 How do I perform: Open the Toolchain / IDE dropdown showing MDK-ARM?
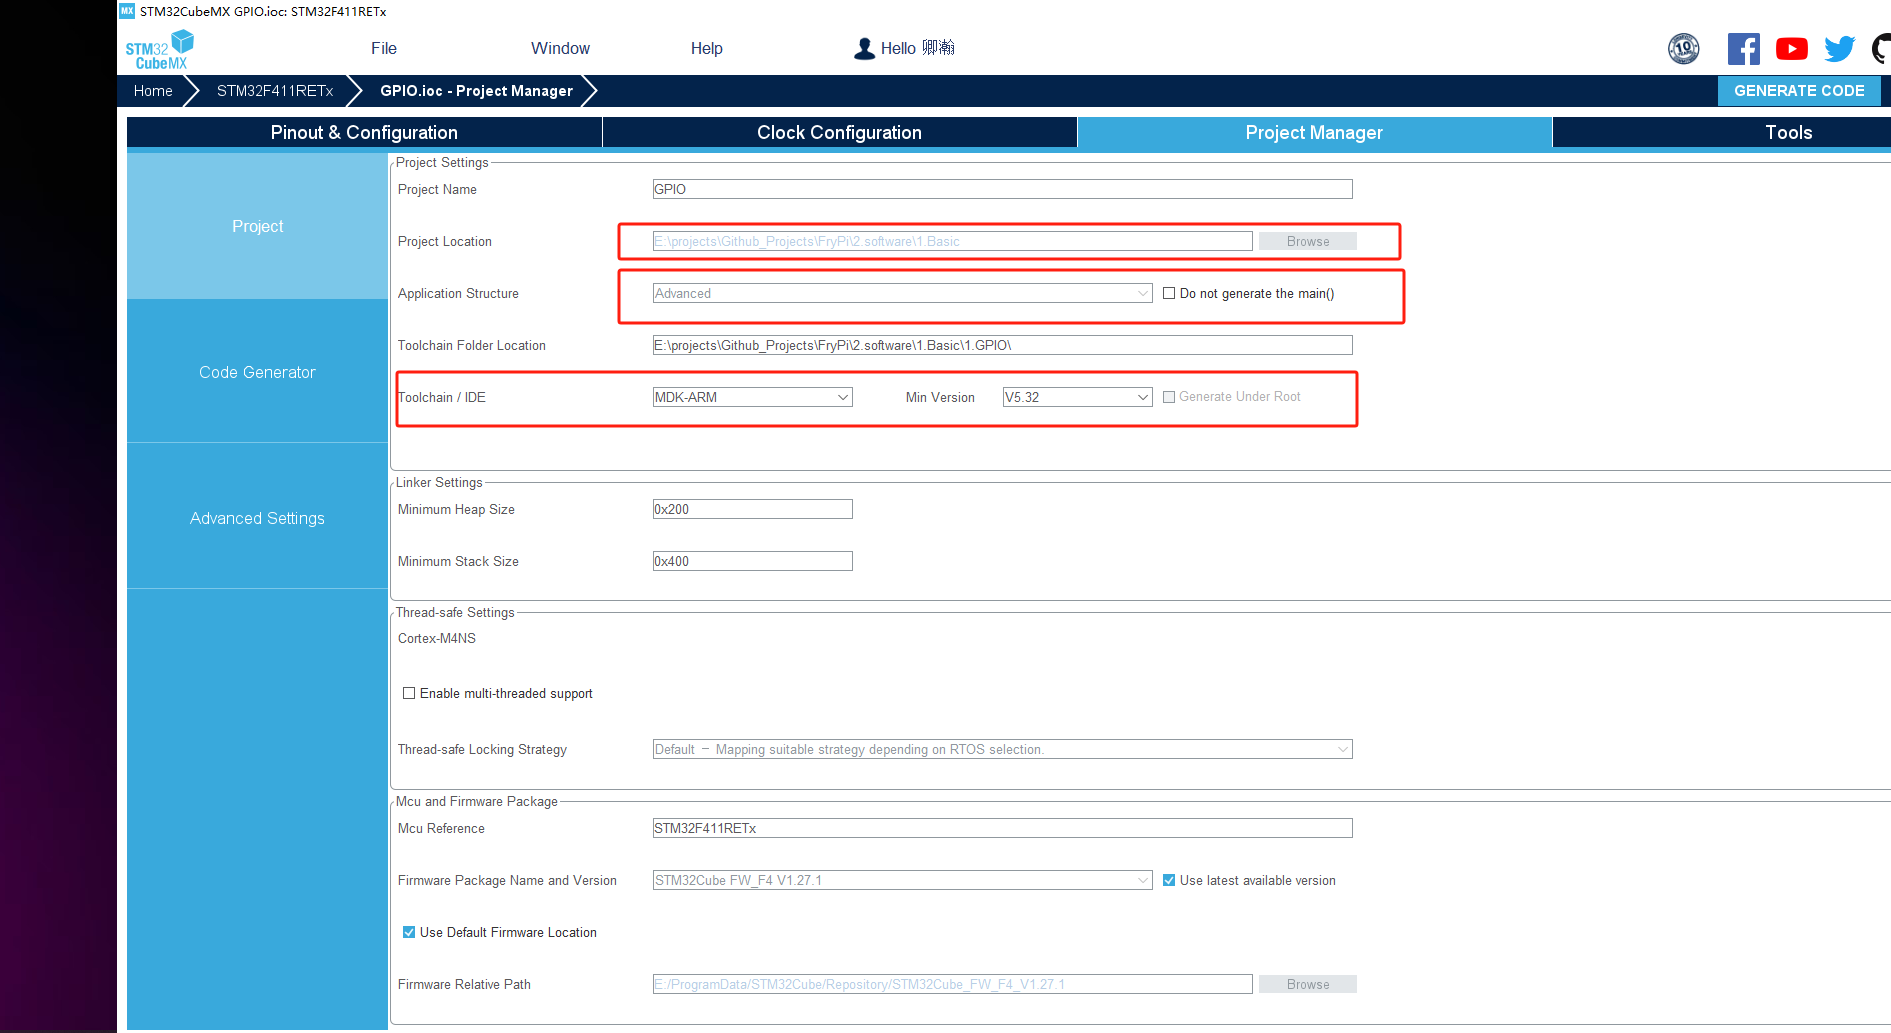click(x=752, y=397)
